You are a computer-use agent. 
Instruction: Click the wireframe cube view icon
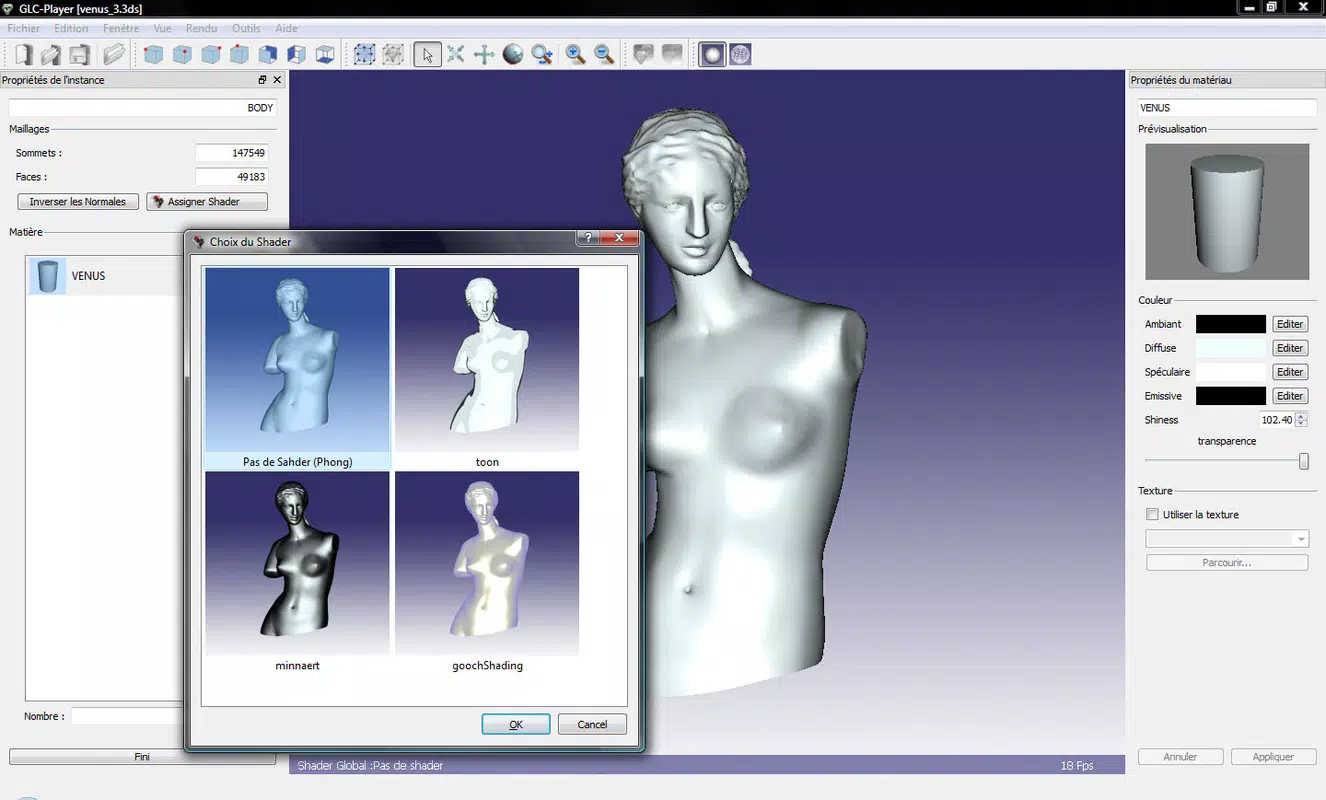coord(325,55)
